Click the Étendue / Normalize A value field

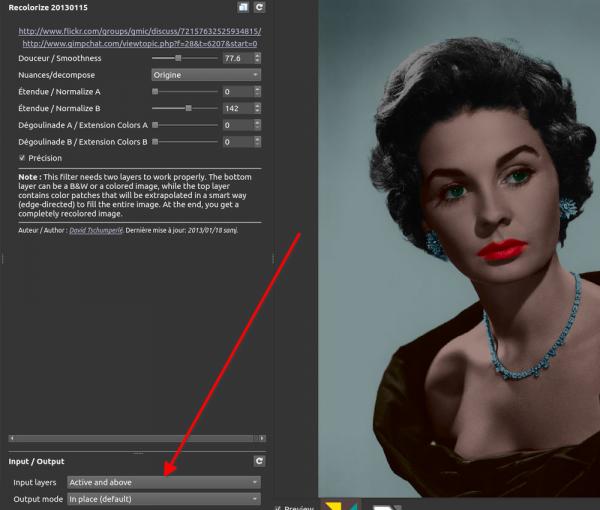click(x=238, y=91)
